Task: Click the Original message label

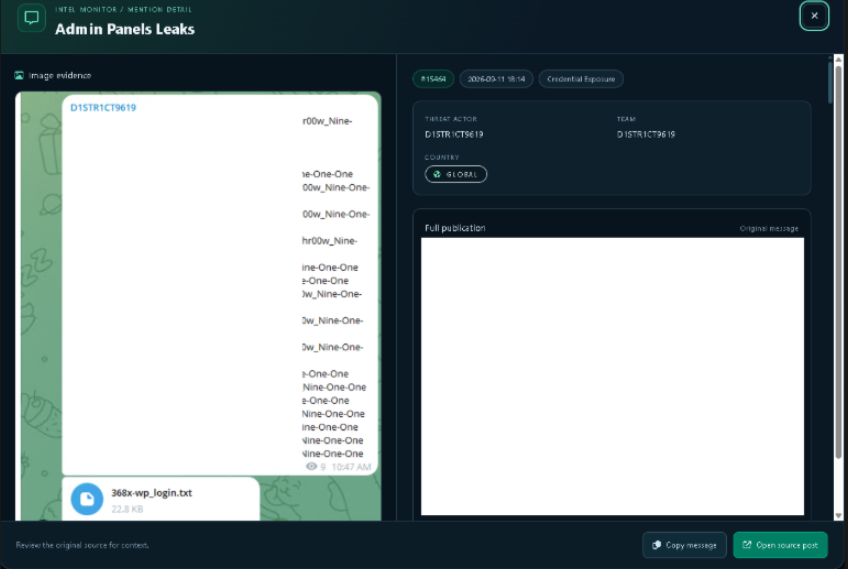Action: (768, 229)
